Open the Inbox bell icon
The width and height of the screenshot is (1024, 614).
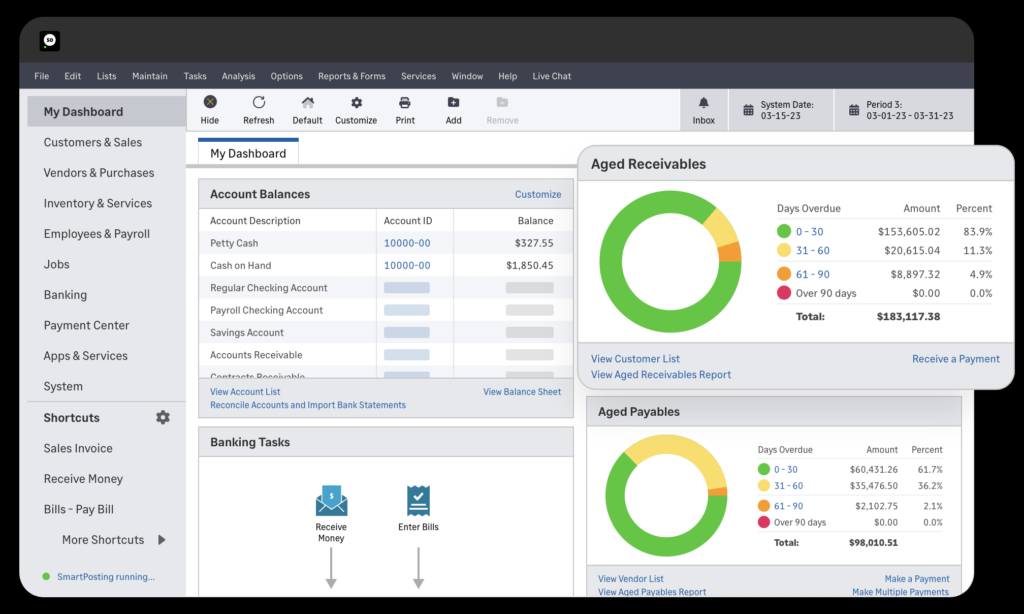[704, 102]
